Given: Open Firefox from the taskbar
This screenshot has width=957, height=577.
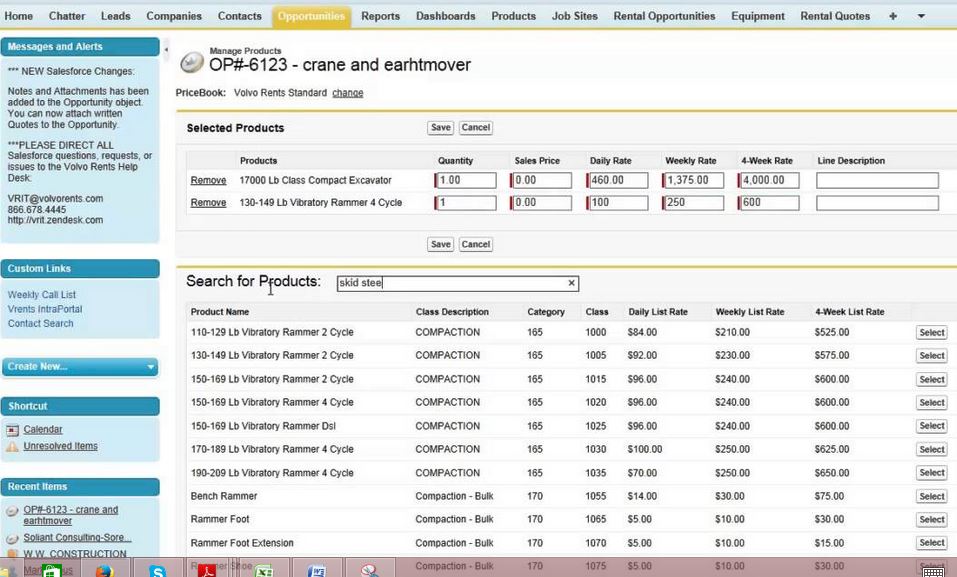Looking at the screenshot, I should (x=104, y=571).
